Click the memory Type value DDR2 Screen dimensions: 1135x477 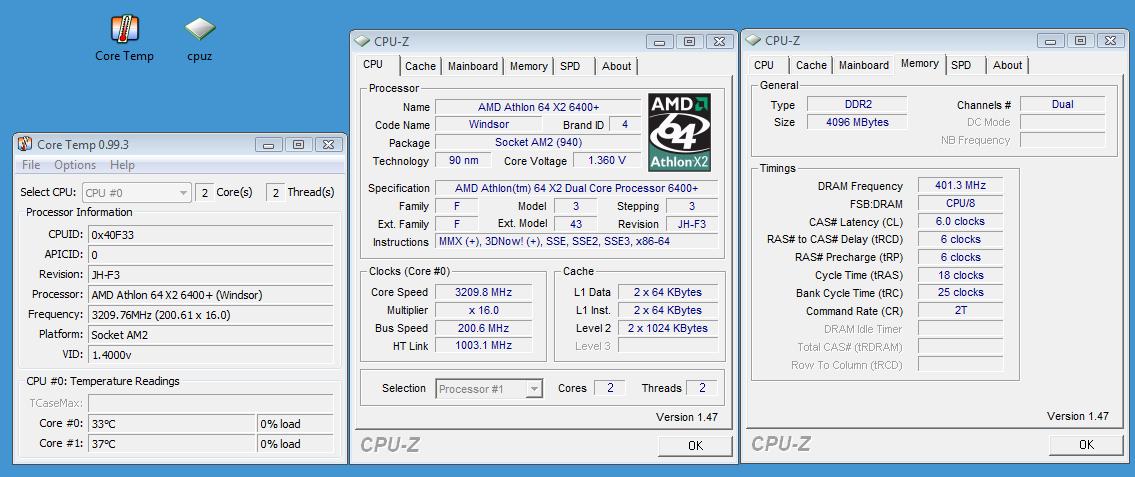[857, 105]
